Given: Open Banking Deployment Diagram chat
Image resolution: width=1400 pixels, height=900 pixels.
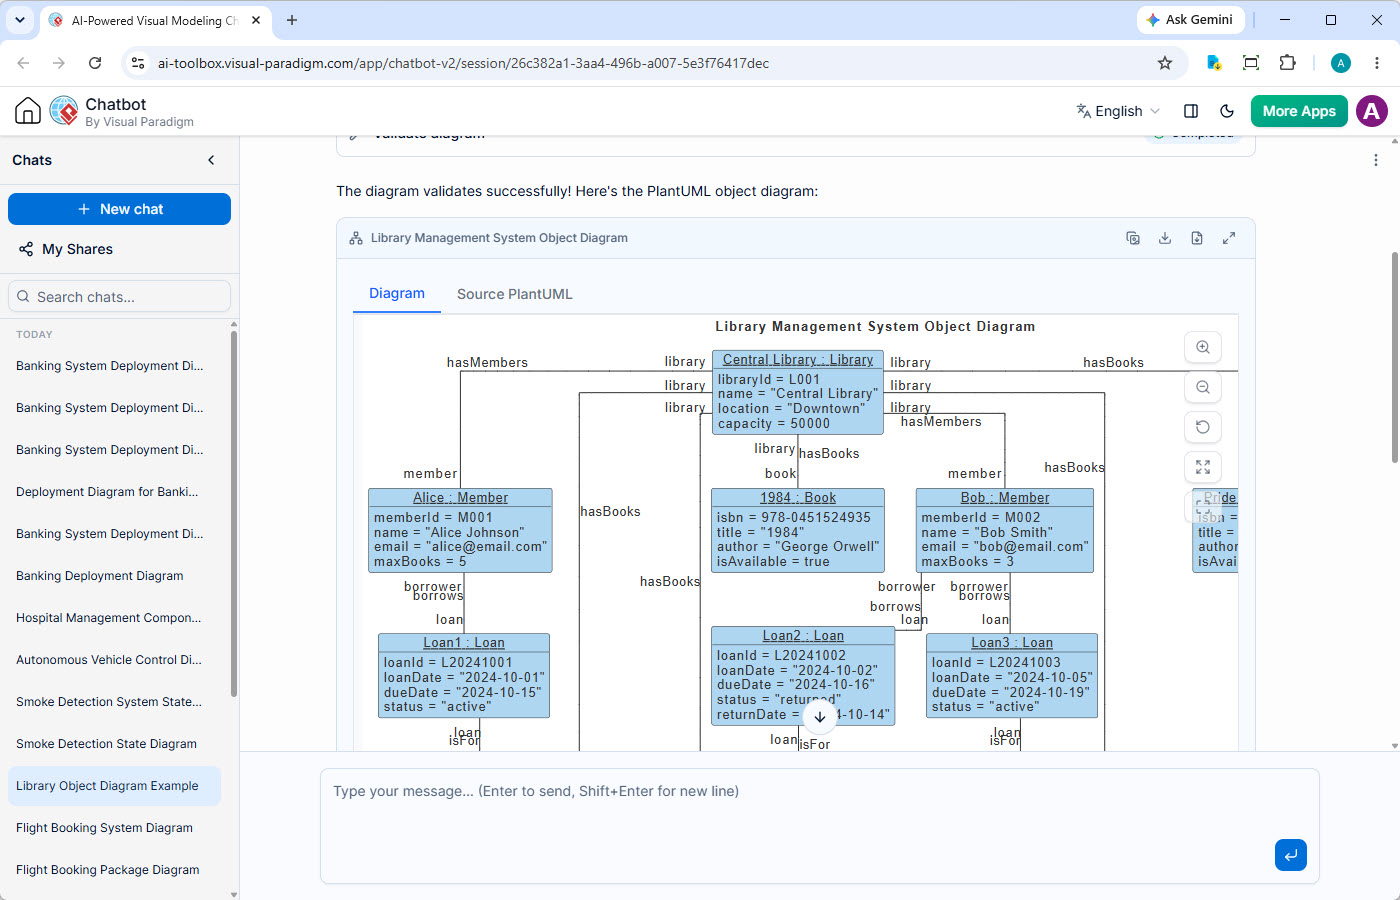Looking at the screenshot, I should [x=114, y=576].
